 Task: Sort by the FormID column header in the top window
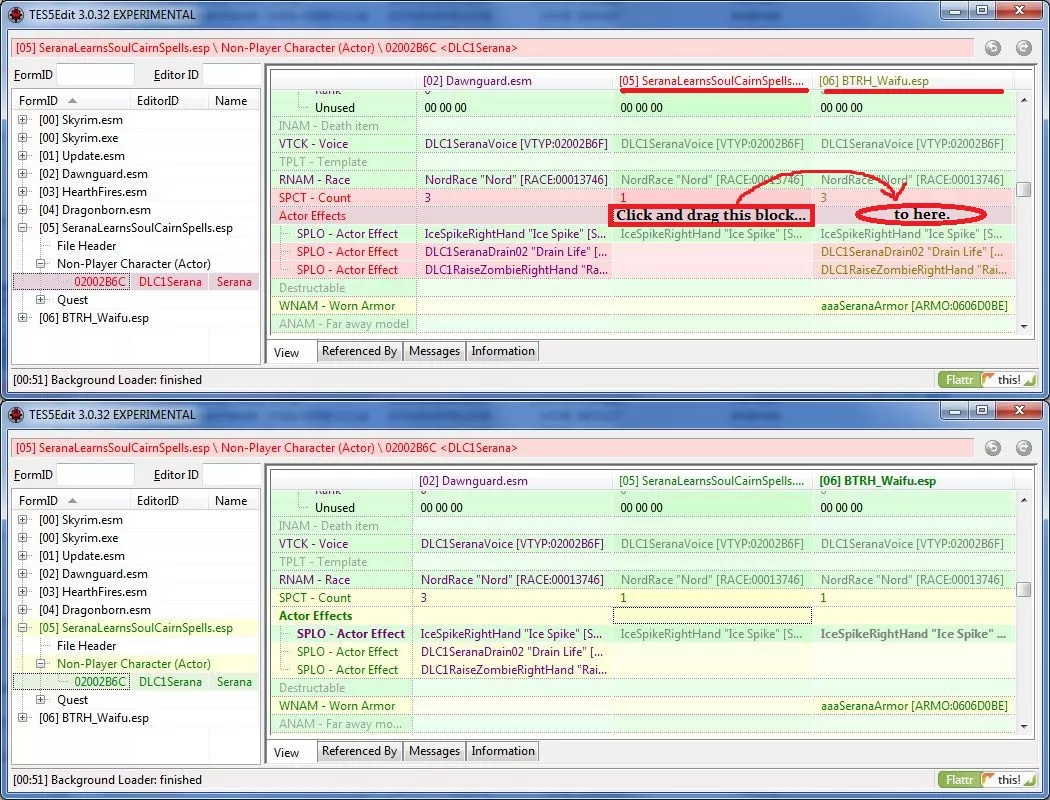coord(72,100)
